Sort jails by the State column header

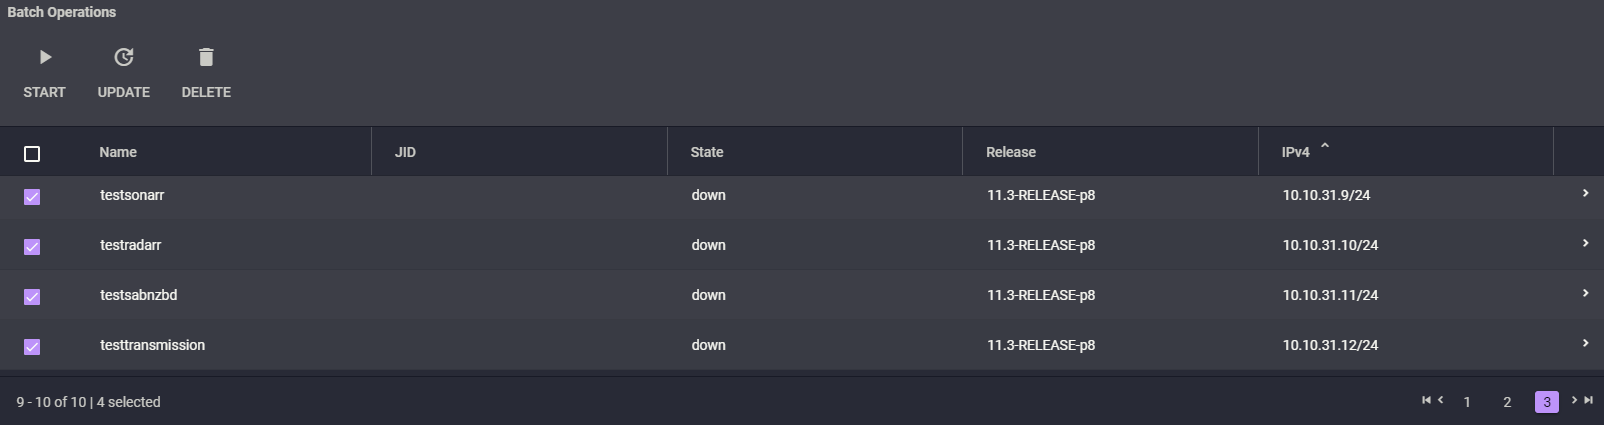[707, 152]
